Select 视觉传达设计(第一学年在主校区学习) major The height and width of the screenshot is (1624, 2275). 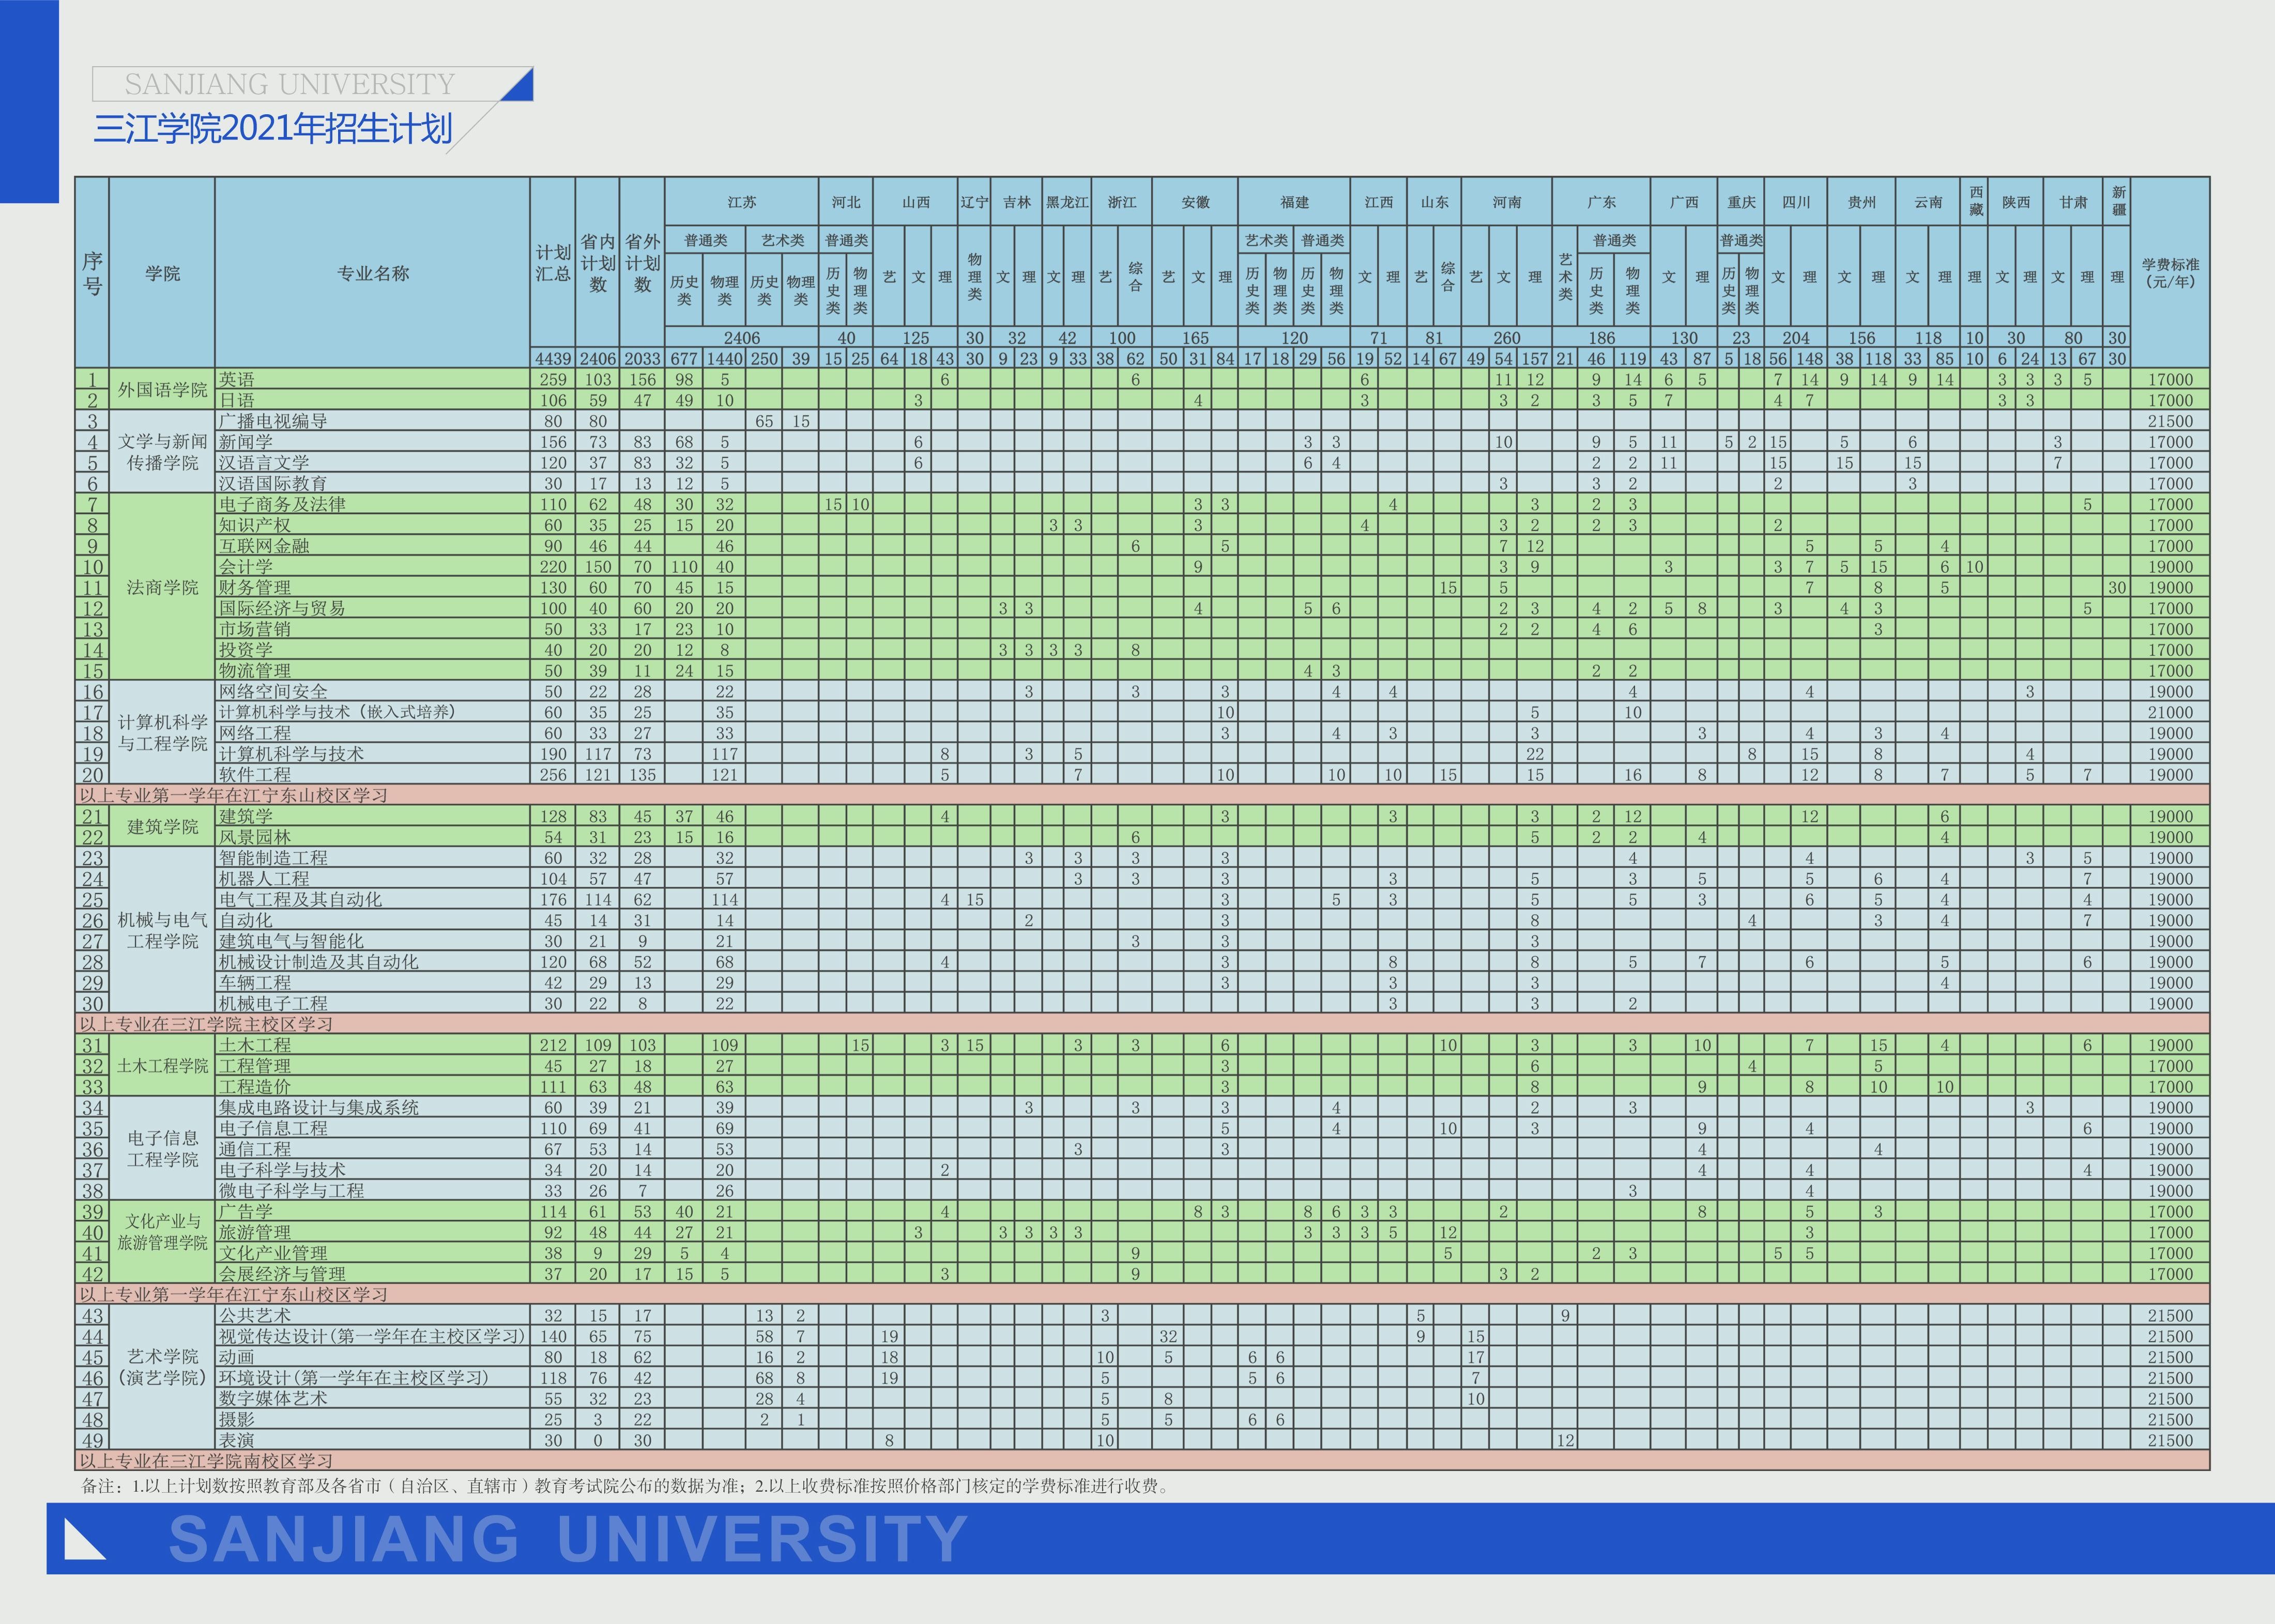[x=372, y=1336]
